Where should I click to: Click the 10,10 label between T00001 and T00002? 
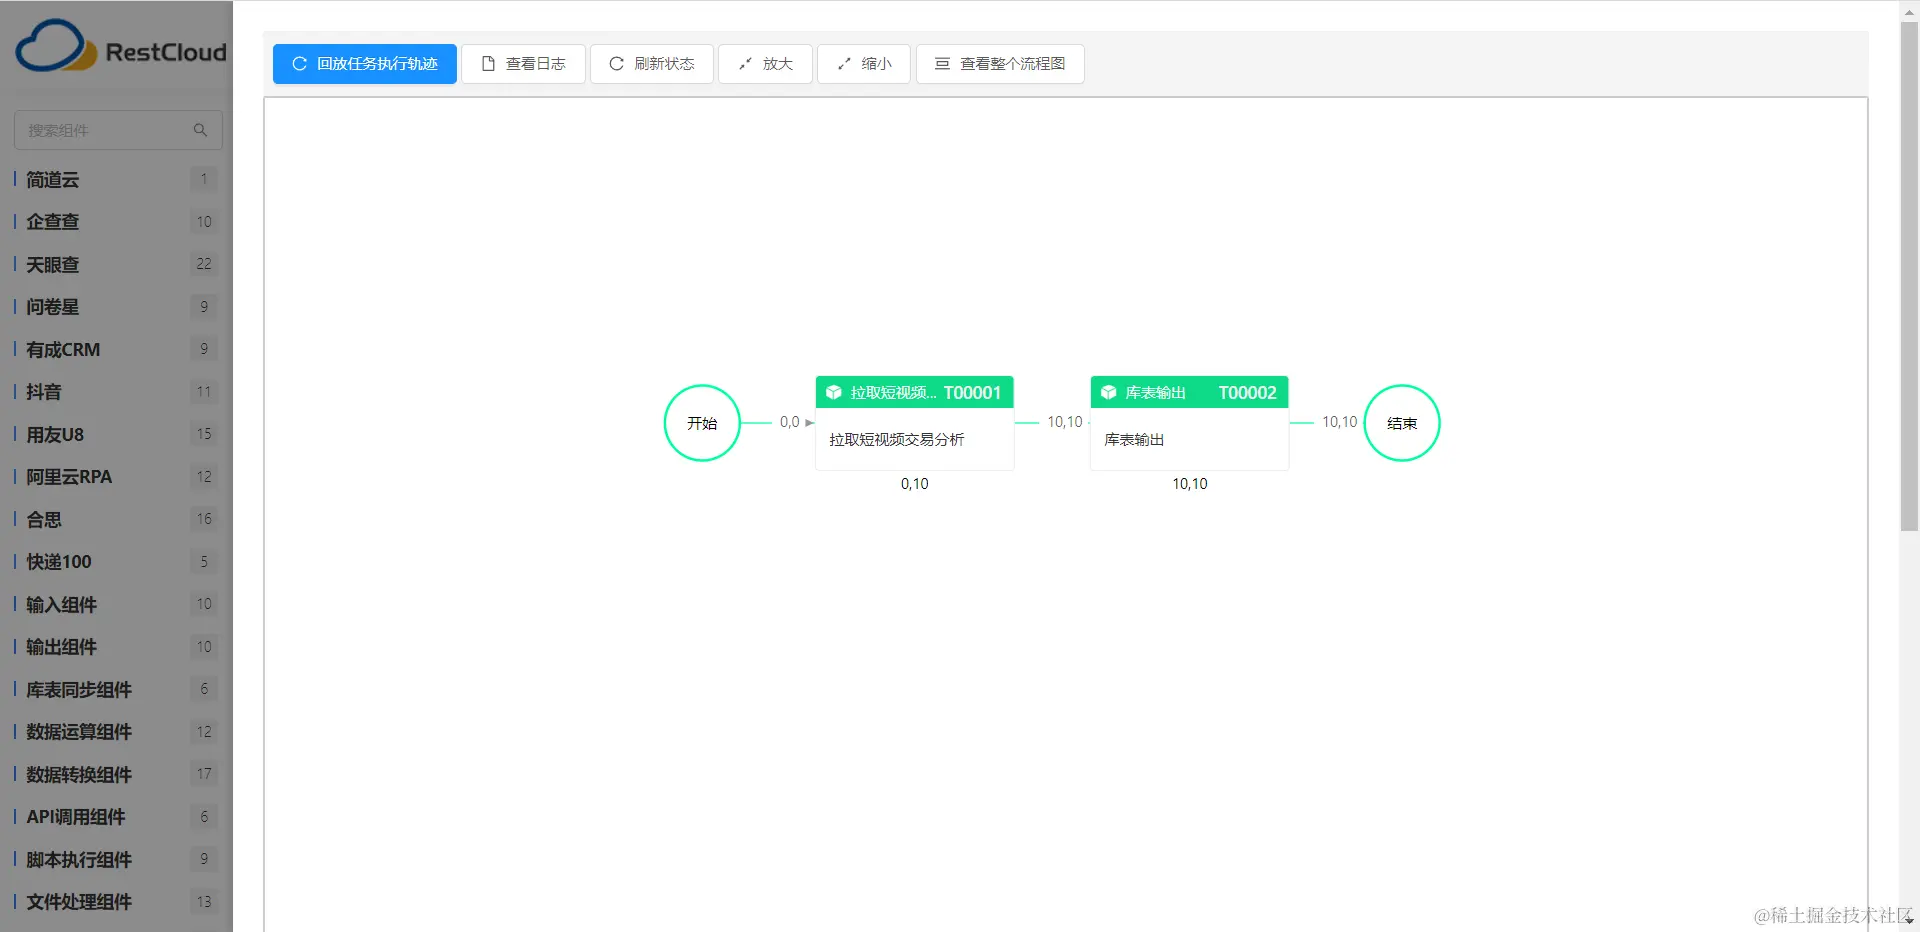1065,422
